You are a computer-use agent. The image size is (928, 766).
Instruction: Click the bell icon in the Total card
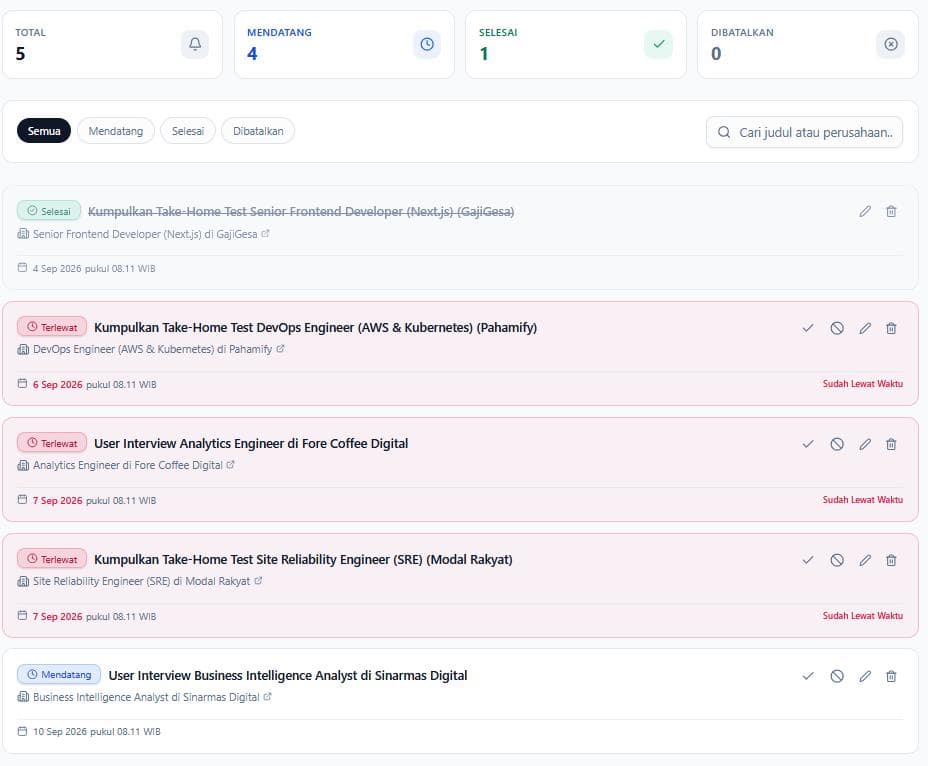[195, 44]
